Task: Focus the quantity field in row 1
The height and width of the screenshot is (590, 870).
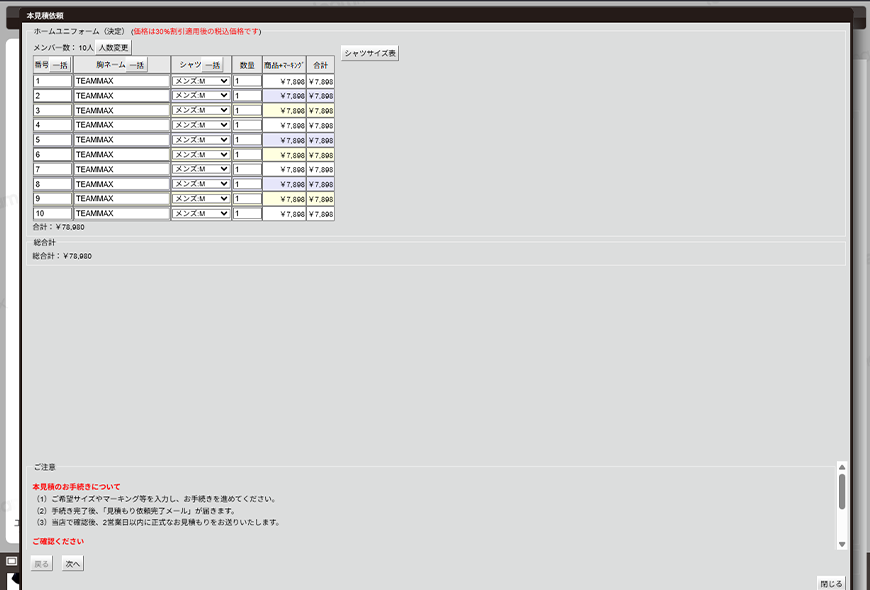Action: (x=247, y=81)
